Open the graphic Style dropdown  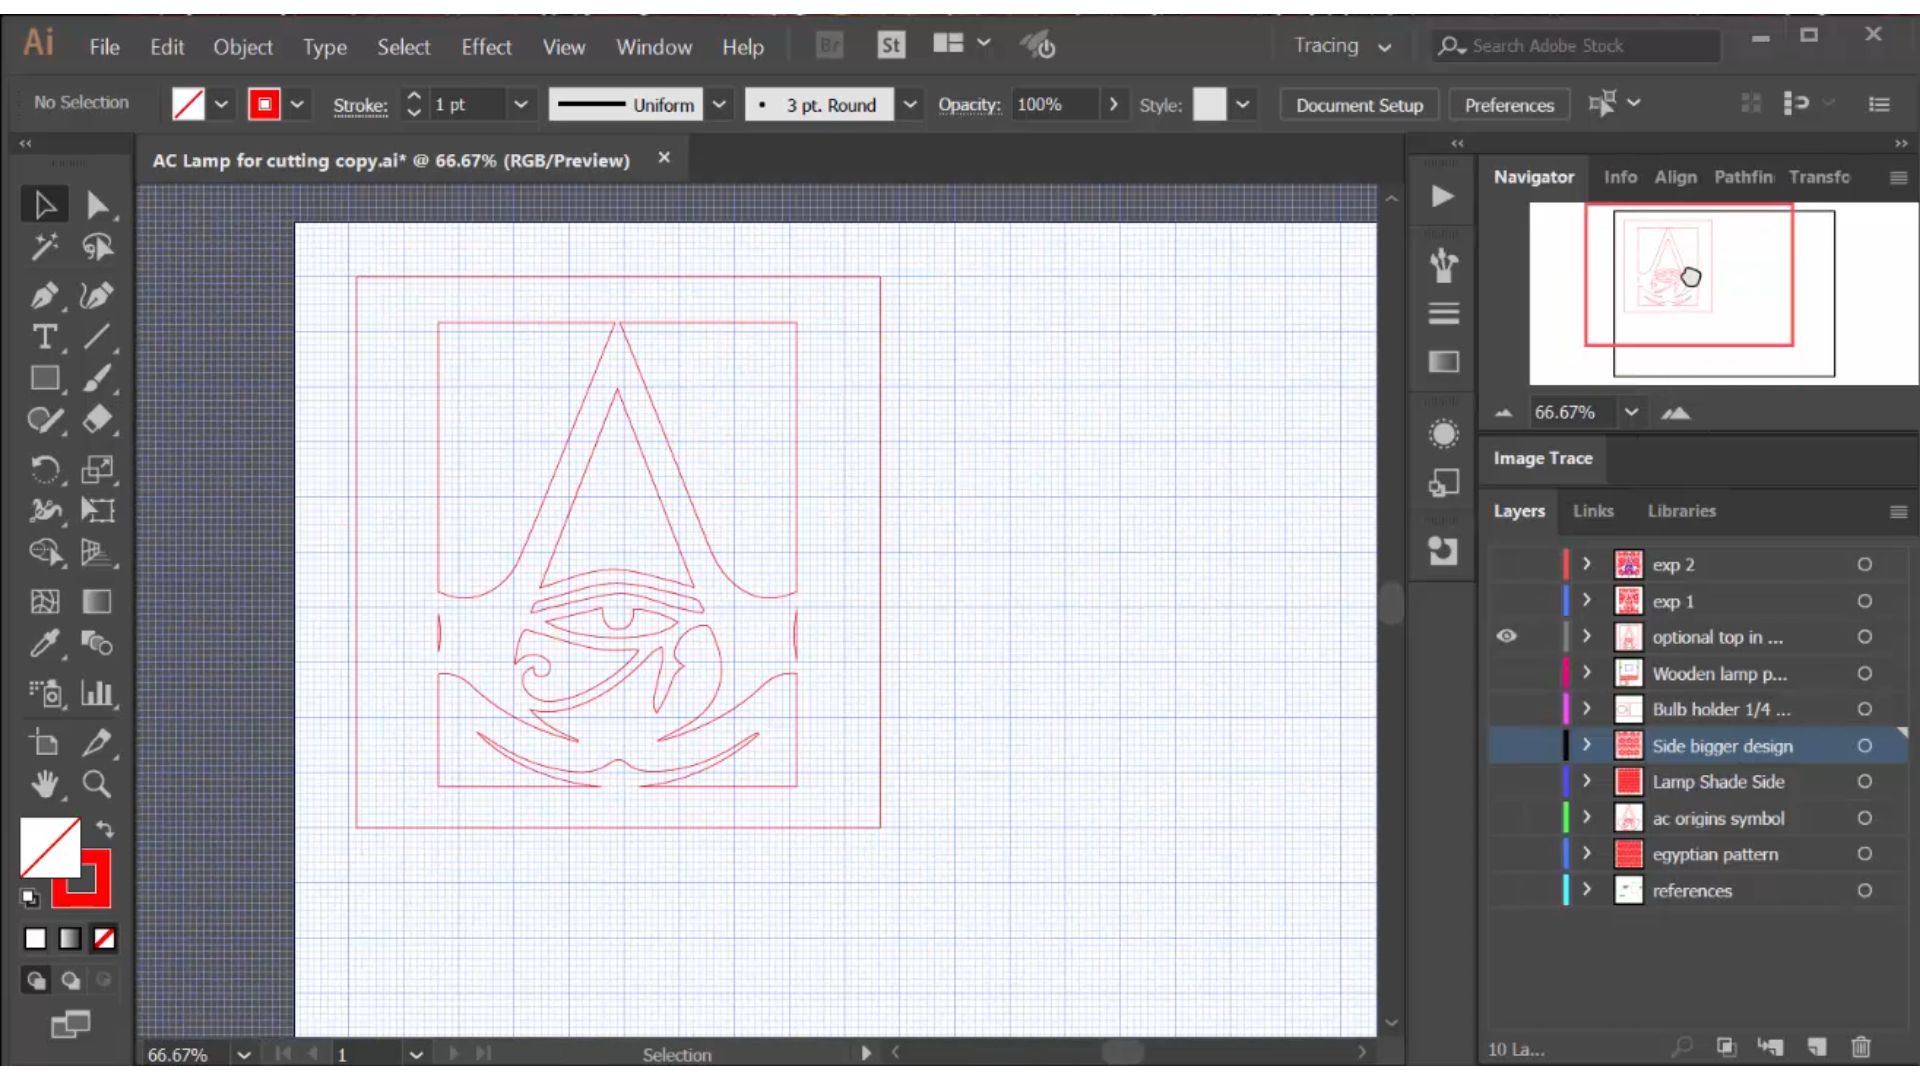coord(1242,104)
